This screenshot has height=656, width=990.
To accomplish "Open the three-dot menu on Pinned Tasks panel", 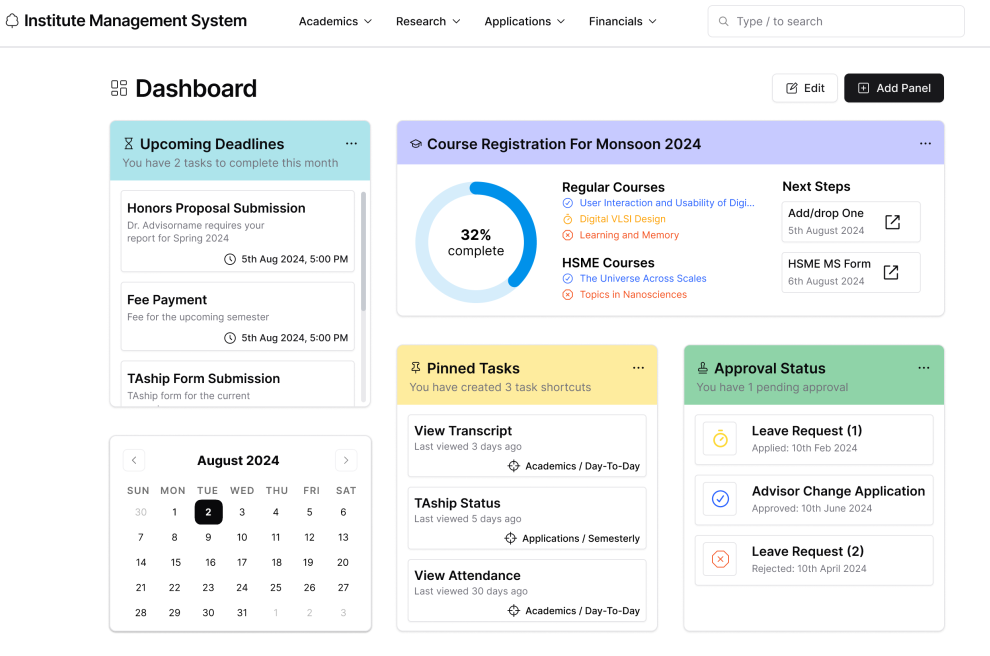I will click(638, 368).
